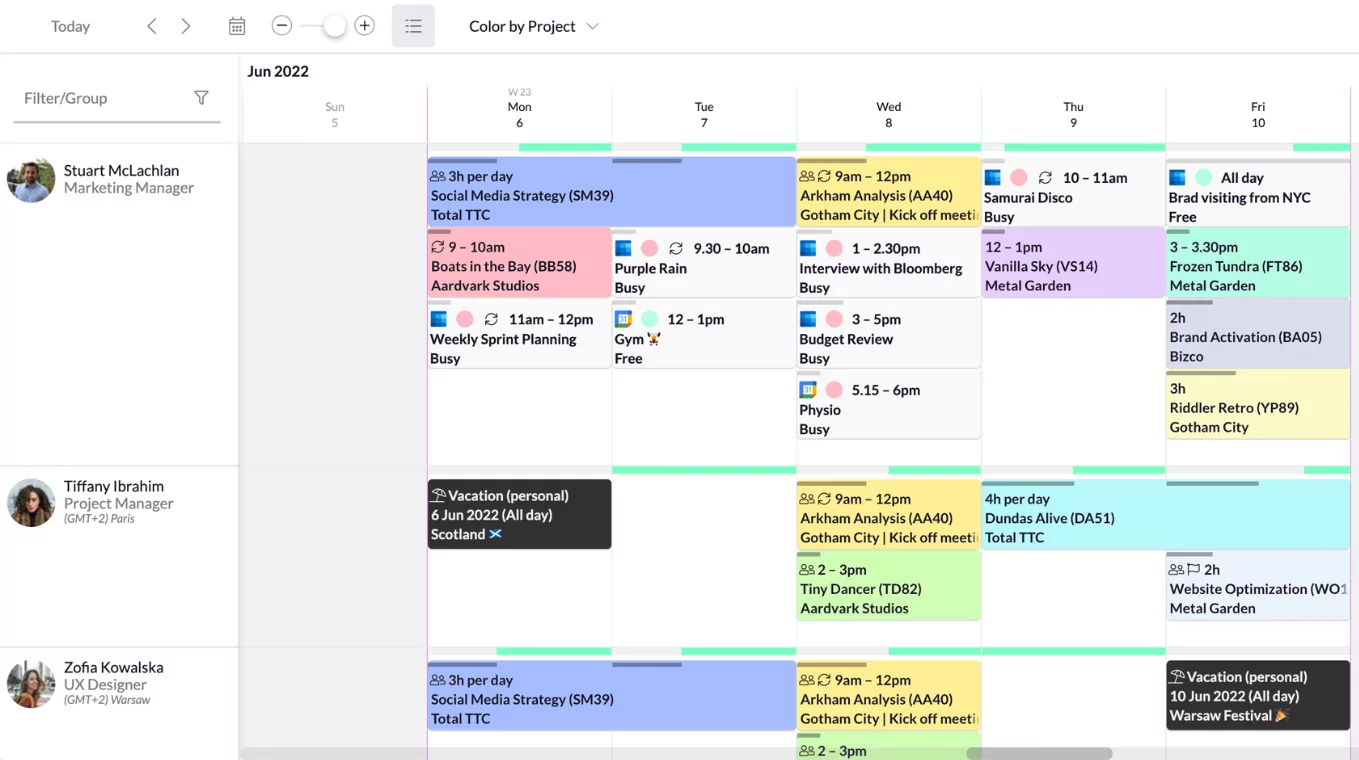This screenshot has width=1359, height=760.
Task: Click the pink busy dot on Physio event
Action: point(834,390)
